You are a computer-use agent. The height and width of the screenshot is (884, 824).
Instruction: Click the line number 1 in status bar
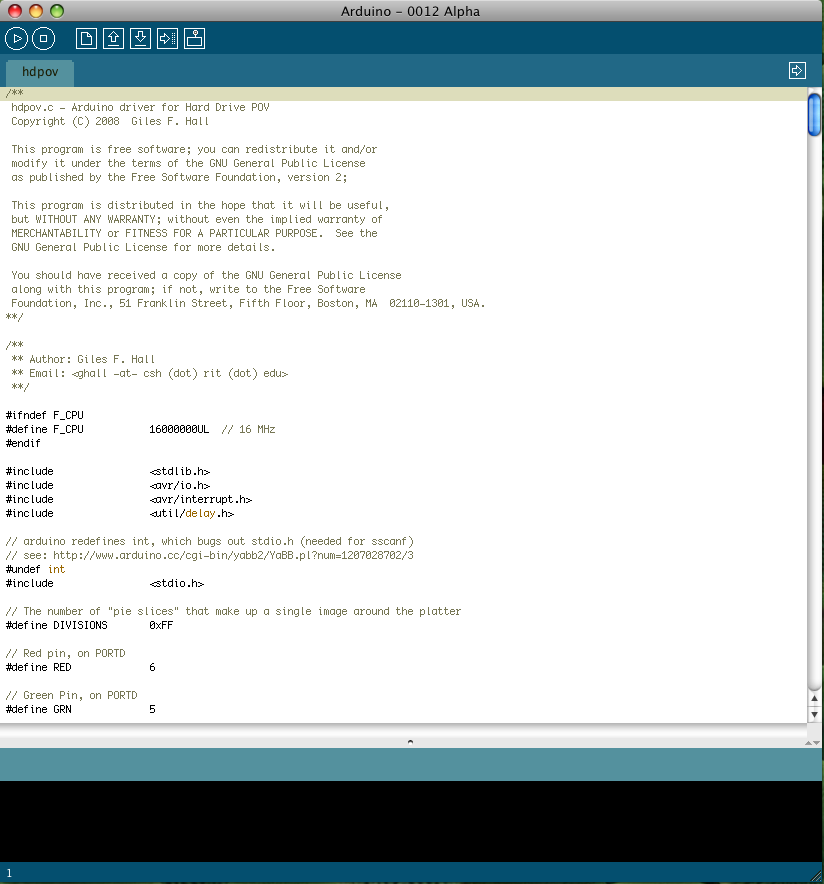point(9,873)
